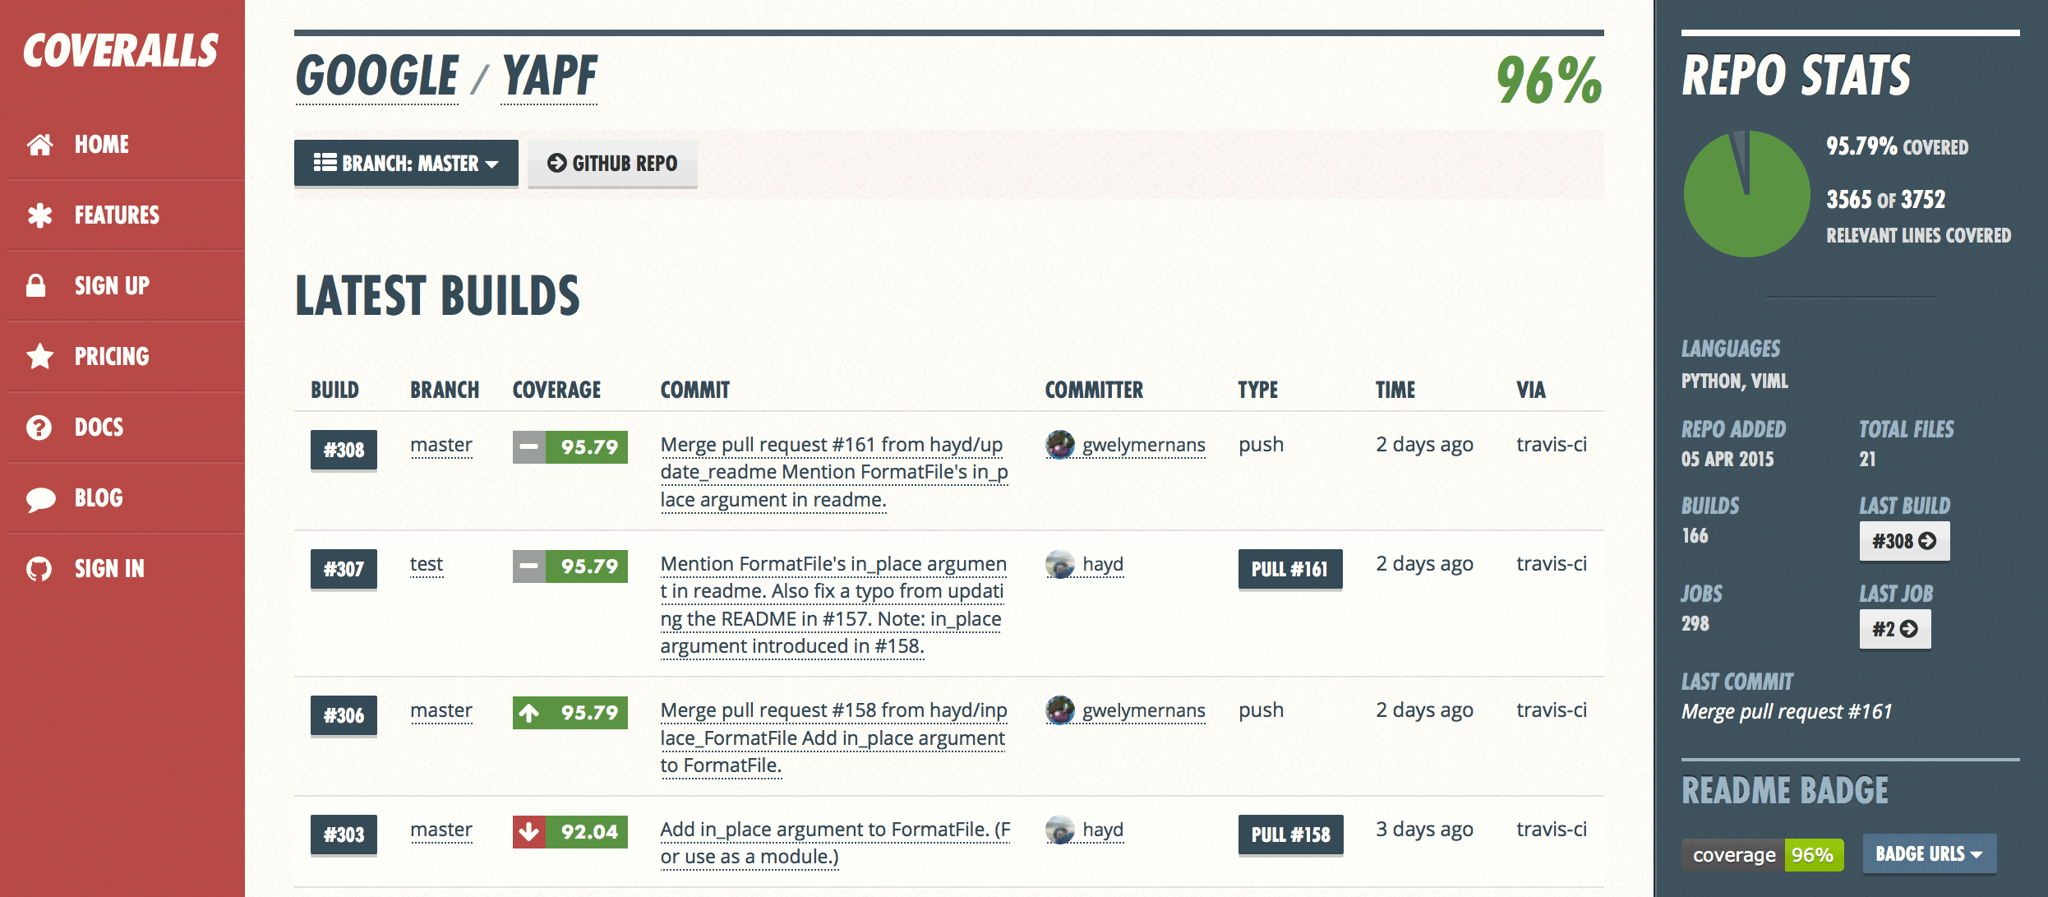Open Last Job #2 arrow button
This screenshot has width=2048, height=897.
(1895, 629)
